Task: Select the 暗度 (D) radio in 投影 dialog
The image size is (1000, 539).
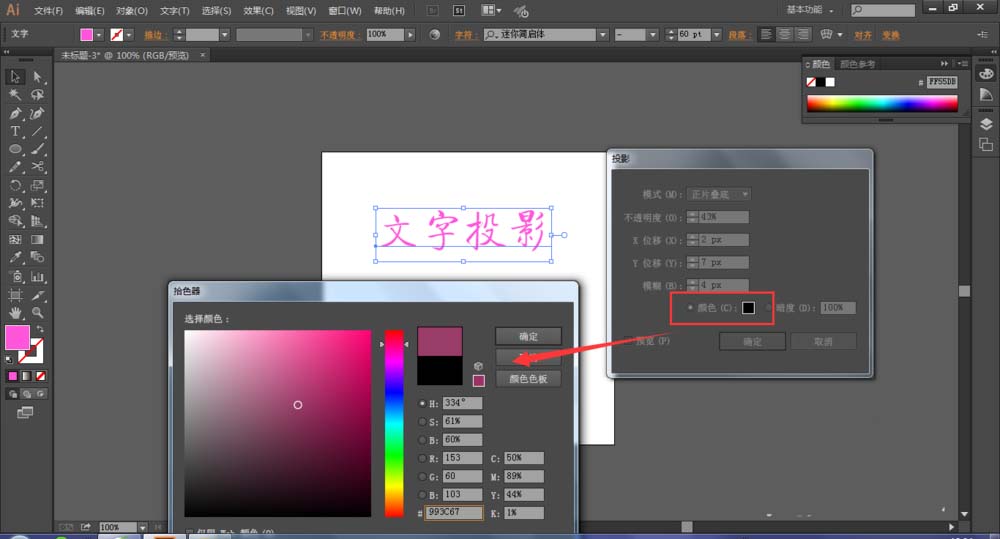Action: (768, 307)
